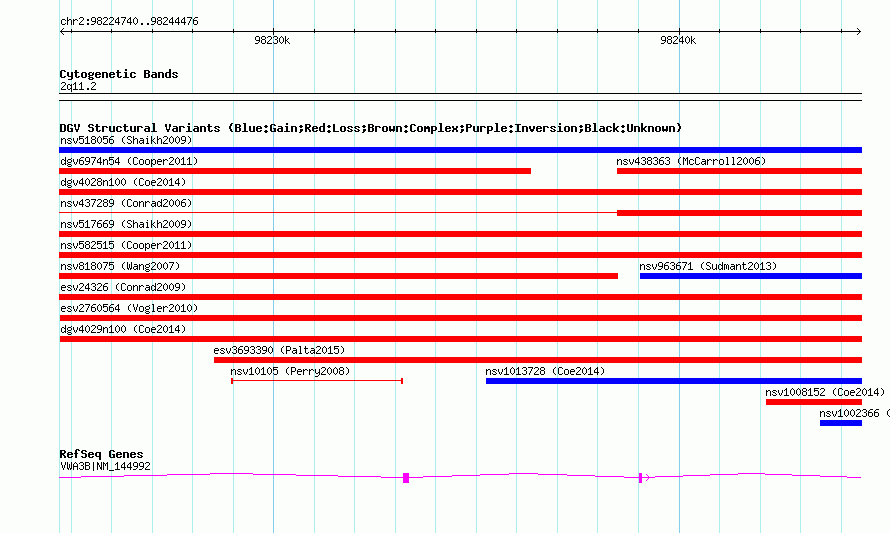Click the red dgv4028n100 loss bar
Image resolution: width=890 pixels, height=533 pixels.
pyautogui.click(x=460, y=192)
